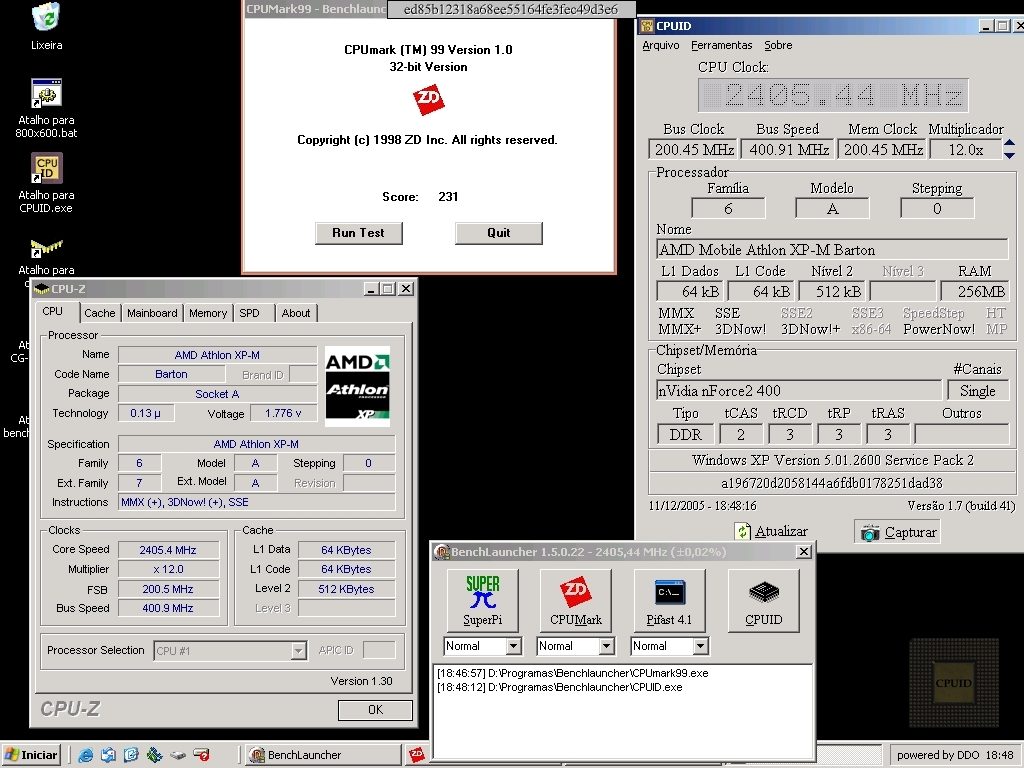Switch to the SPD tab in CPU-Z
Viewport: 1024px width, 768px height.
click(249, 313)
